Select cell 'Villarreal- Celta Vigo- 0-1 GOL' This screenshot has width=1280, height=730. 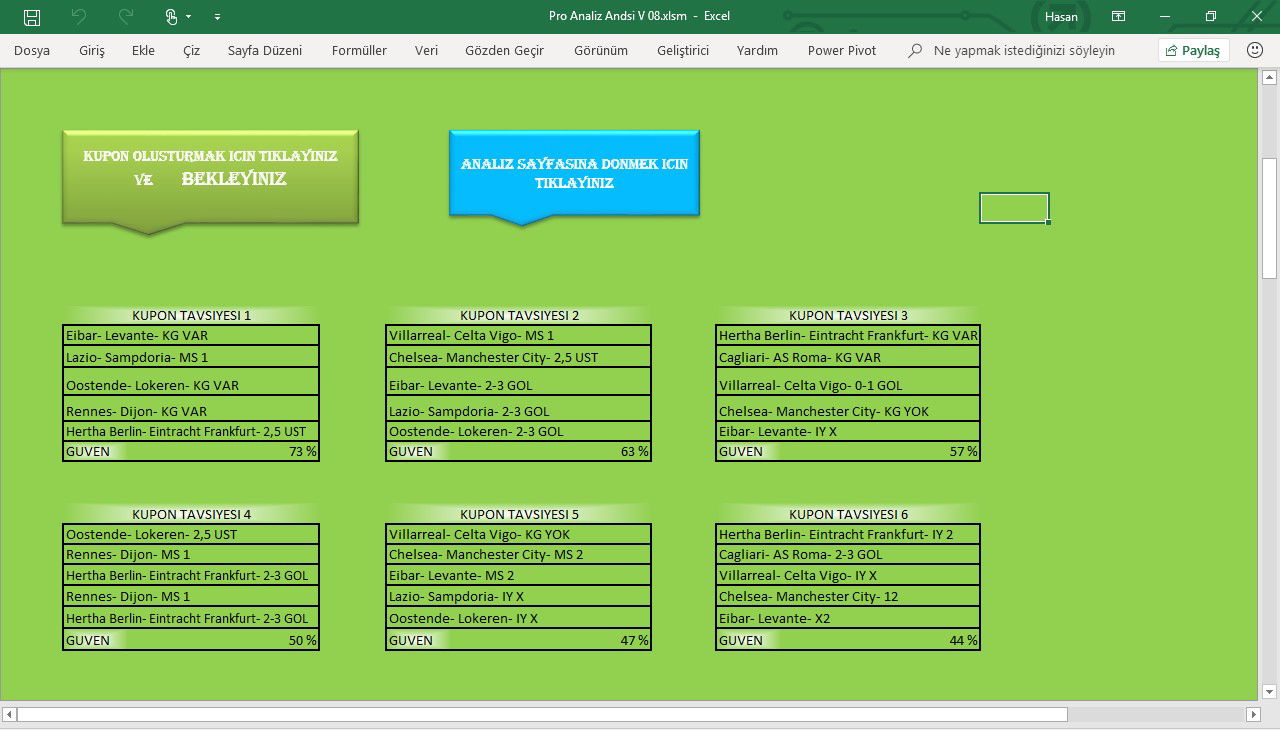848,382
